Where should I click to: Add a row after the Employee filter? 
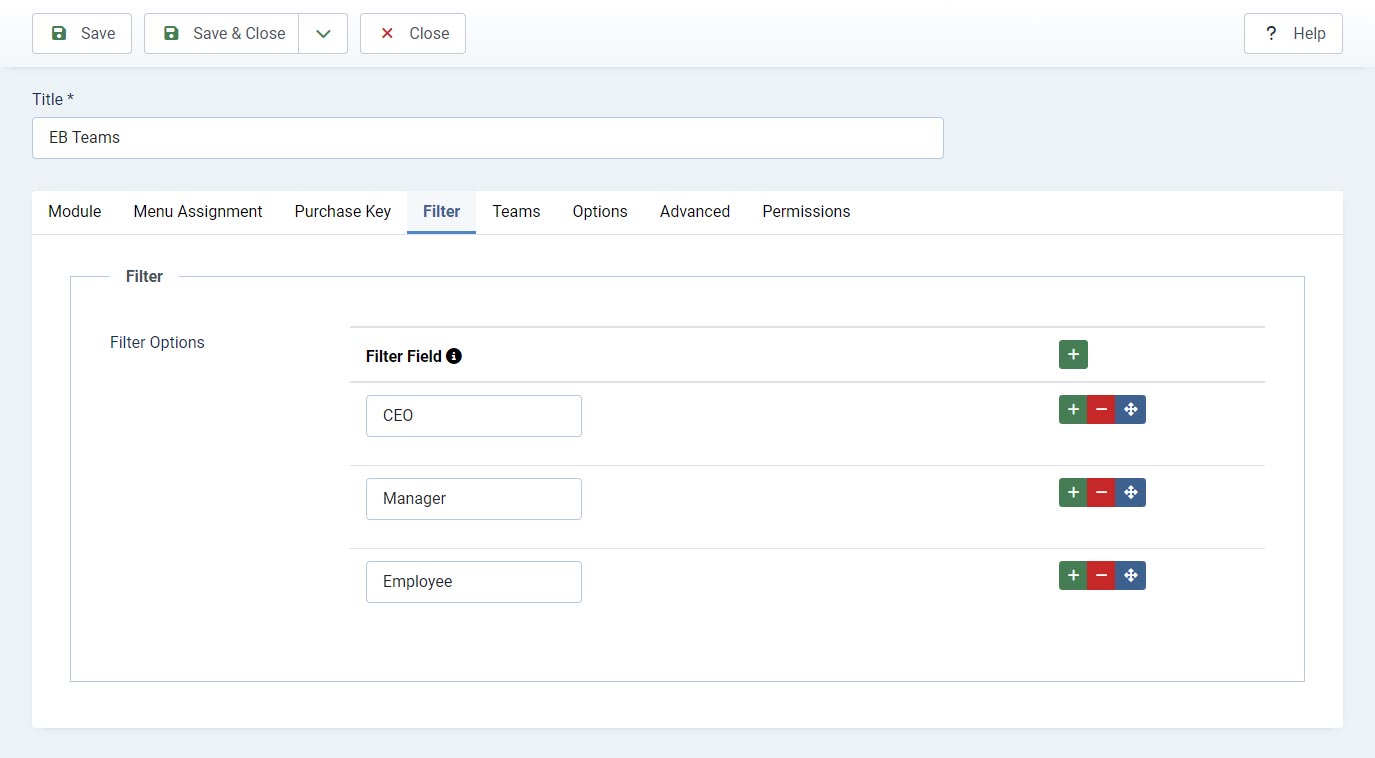pyautogui.click(x=1073, y=575)
